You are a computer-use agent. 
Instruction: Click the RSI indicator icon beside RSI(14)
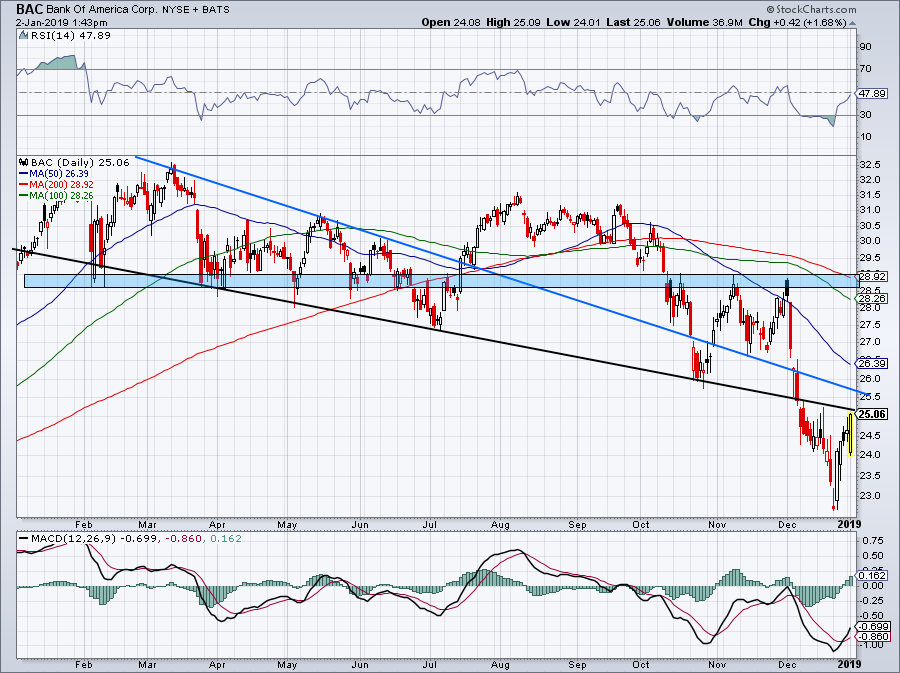pyautogui.click(x=23, y=35)
